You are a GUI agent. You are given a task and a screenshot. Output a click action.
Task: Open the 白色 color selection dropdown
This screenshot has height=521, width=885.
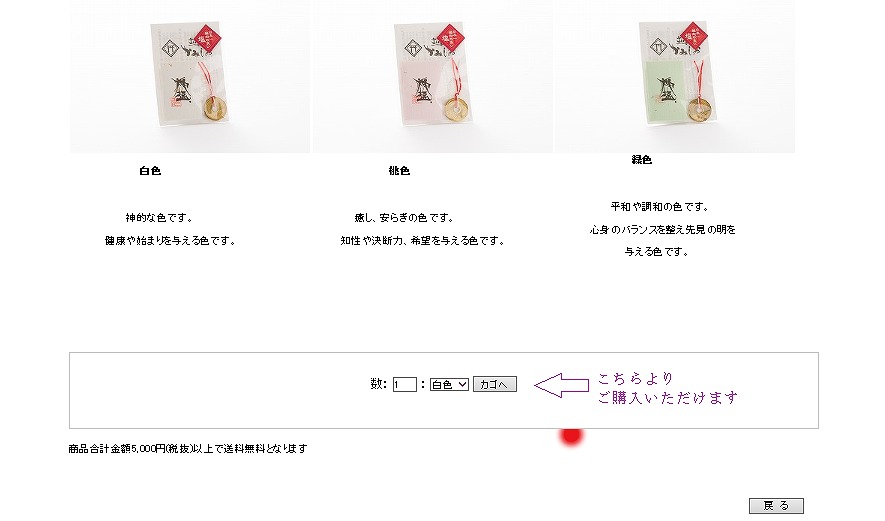[x=449, y=384]
